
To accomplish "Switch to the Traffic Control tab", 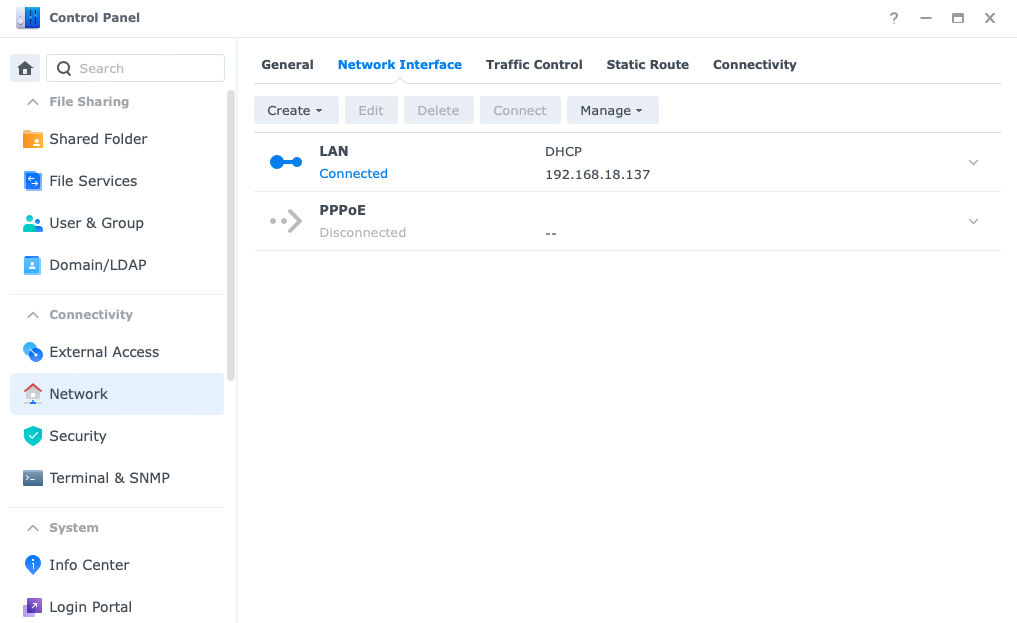I will [x=534, y=64].
